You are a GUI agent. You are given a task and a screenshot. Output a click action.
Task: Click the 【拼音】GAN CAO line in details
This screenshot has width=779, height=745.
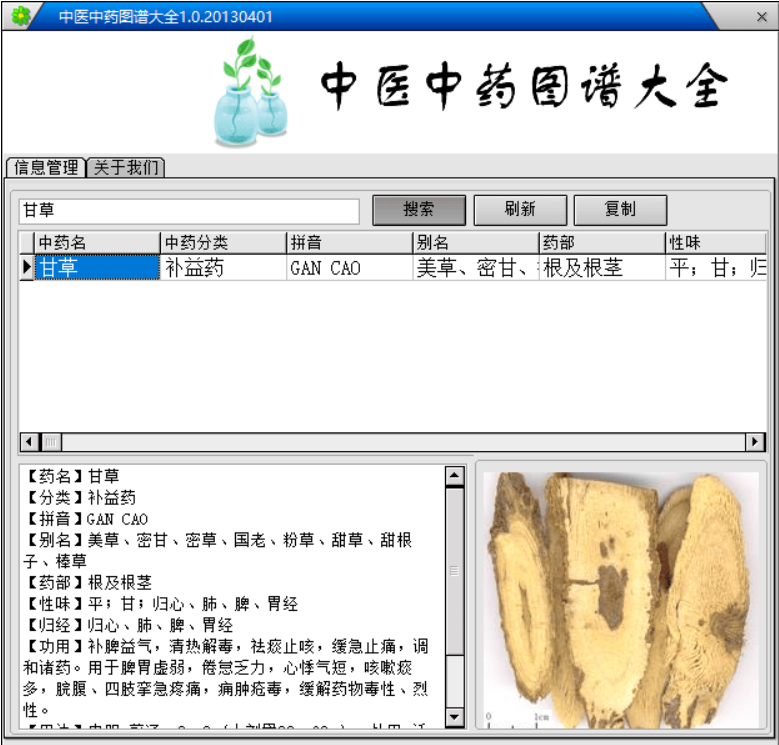point(86,519)
